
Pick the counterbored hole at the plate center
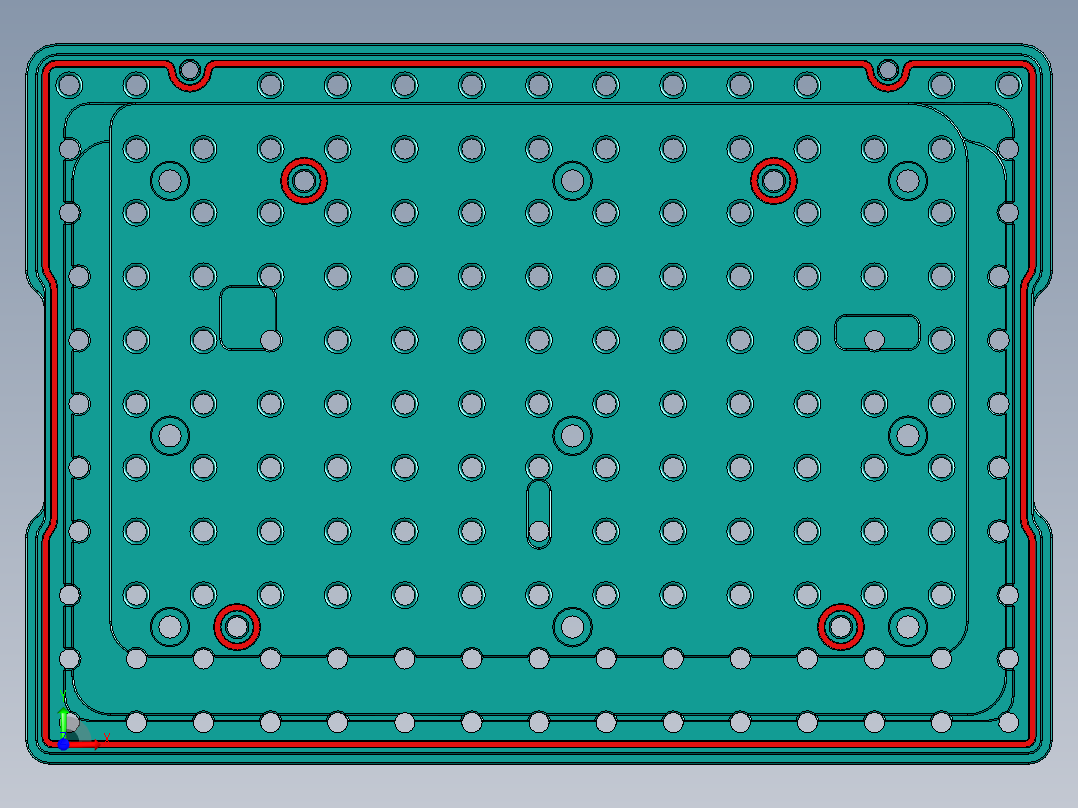tap(573, 435)
